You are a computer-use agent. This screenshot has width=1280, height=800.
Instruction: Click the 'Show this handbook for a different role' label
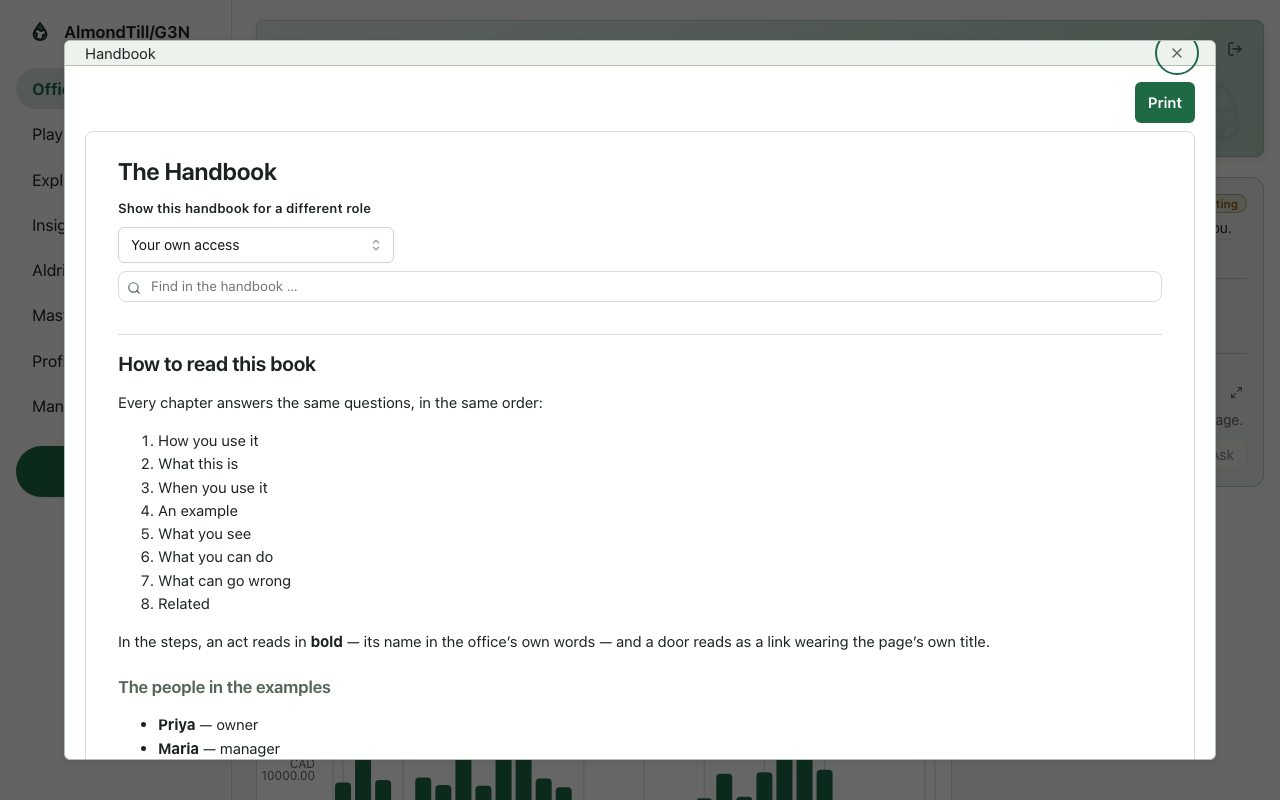coord(244,209)
